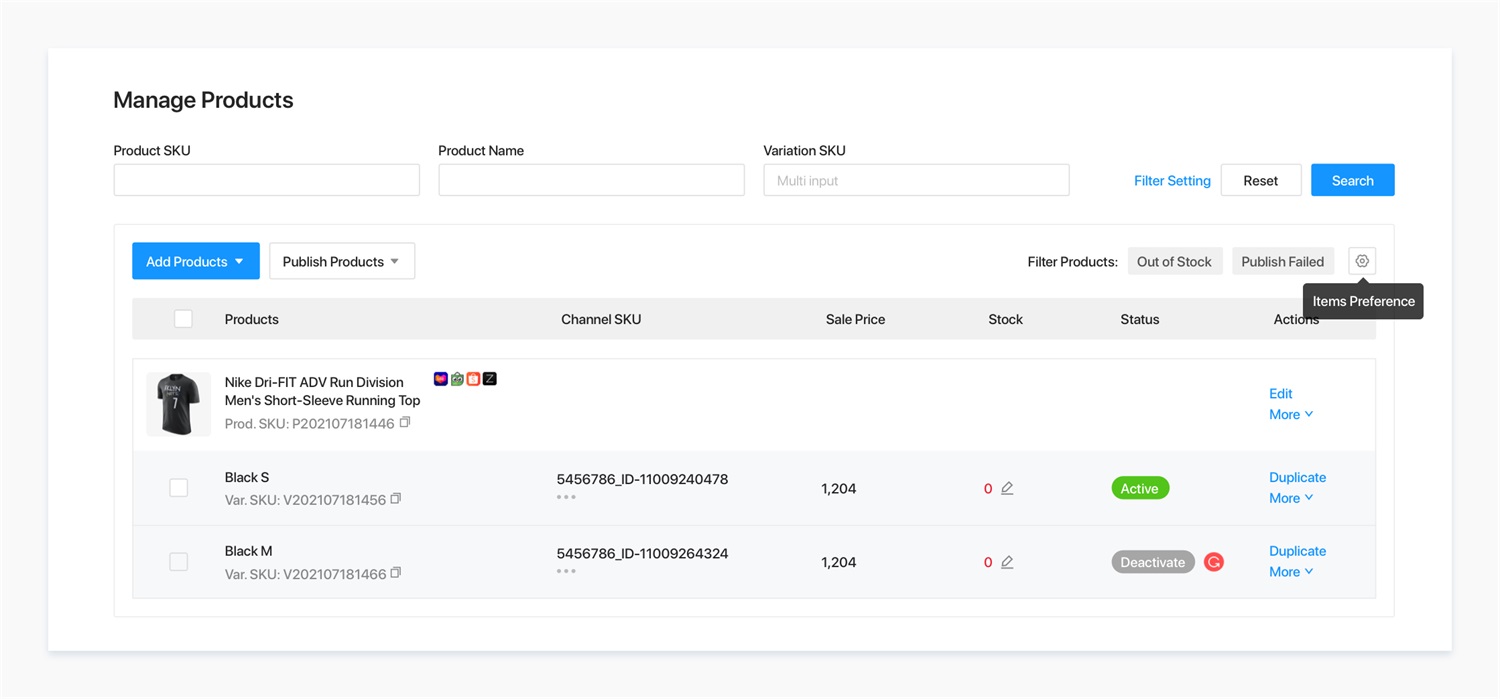Copy variation SKU V202107181466
This screenshot has width=1500, height=699.
[396, 573]
